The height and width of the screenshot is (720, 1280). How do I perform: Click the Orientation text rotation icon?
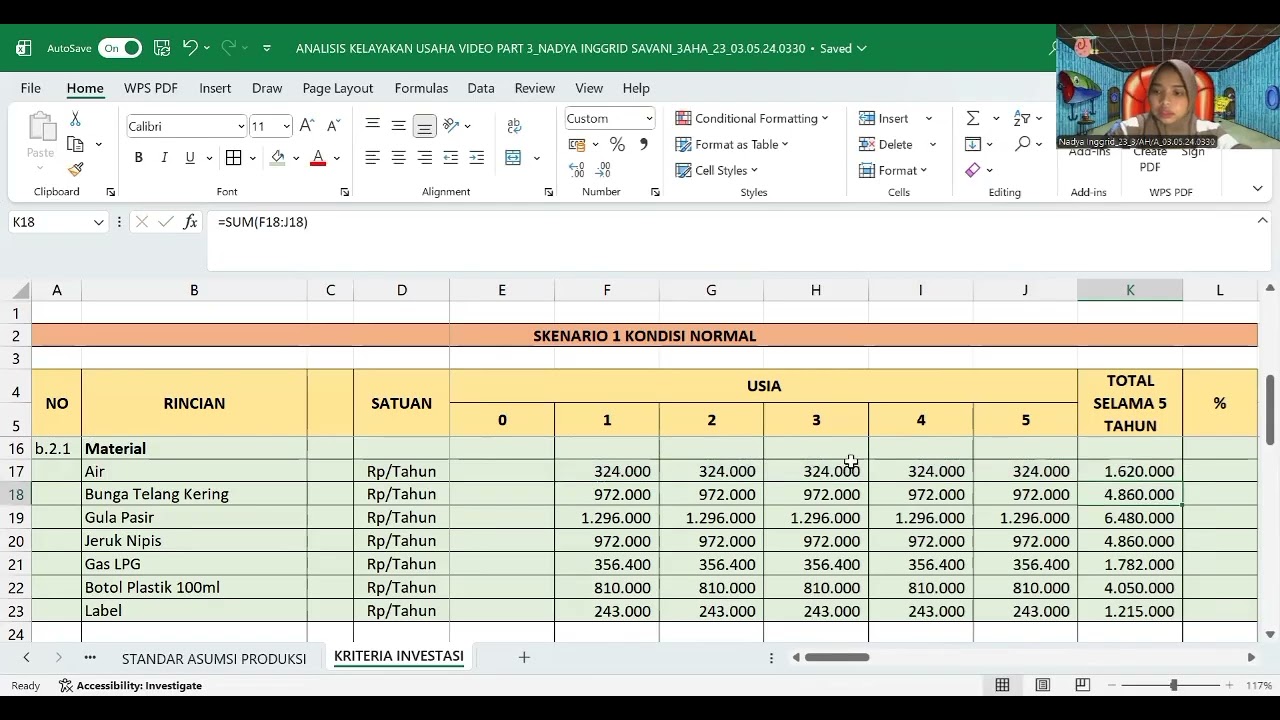point(451,125)
